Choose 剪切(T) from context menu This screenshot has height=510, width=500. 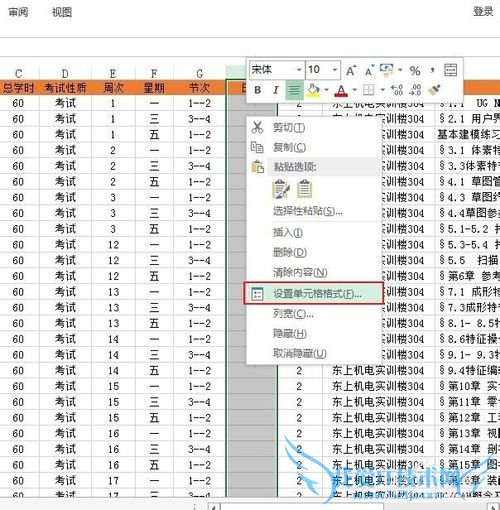point(289,127)
